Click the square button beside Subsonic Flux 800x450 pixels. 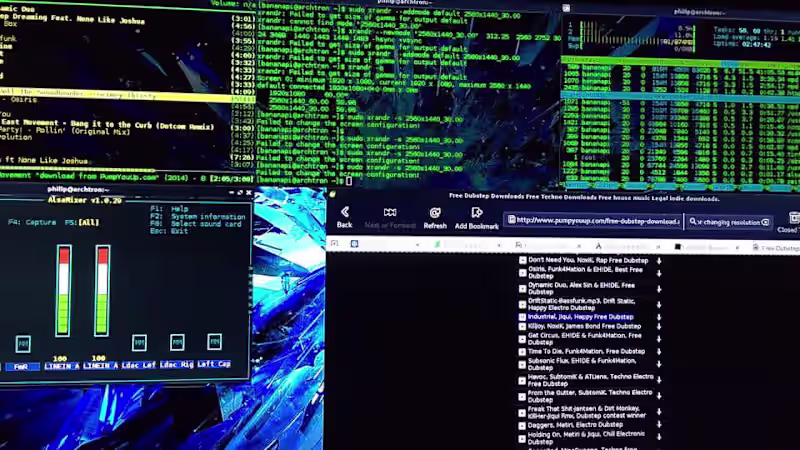pos(522,364)
